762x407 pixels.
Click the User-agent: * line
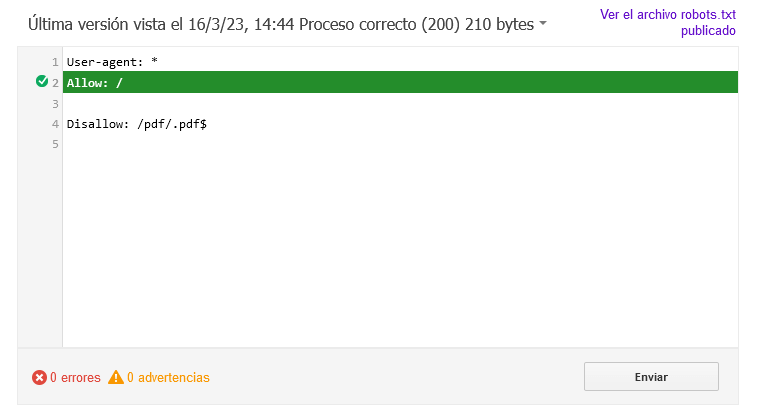tap(400, 62)
